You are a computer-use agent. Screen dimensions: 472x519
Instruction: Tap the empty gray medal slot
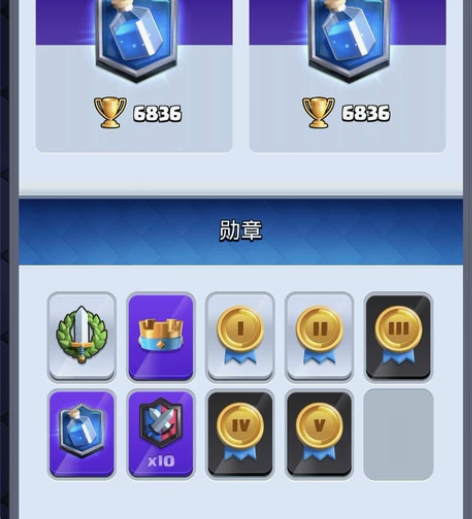pos(398,434)
